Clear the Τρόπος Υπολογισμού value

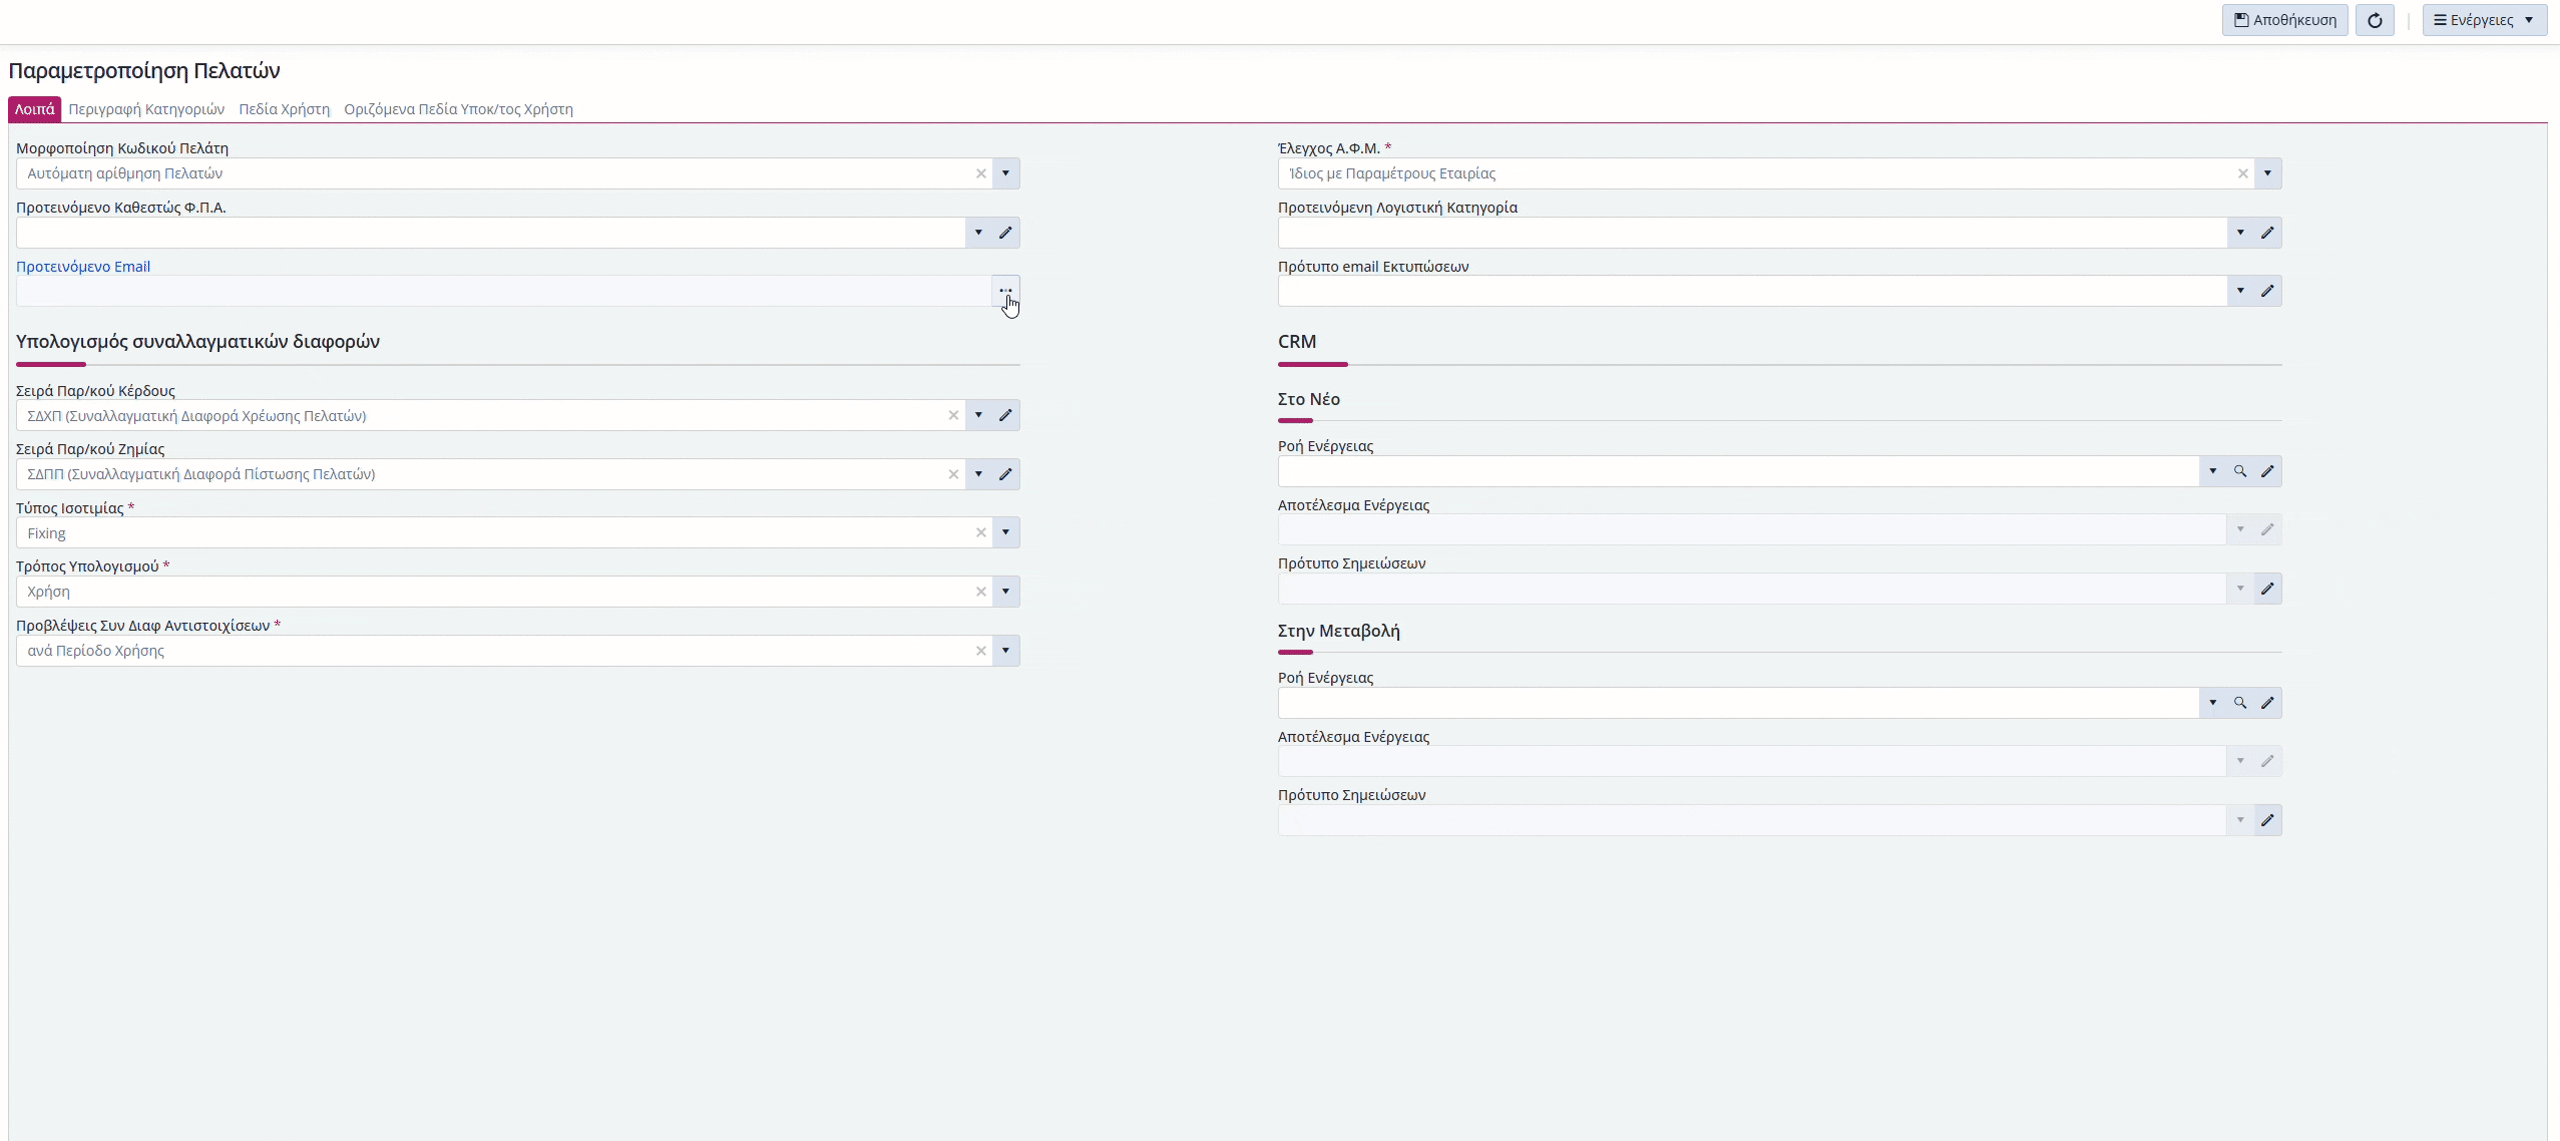[981, 592]
